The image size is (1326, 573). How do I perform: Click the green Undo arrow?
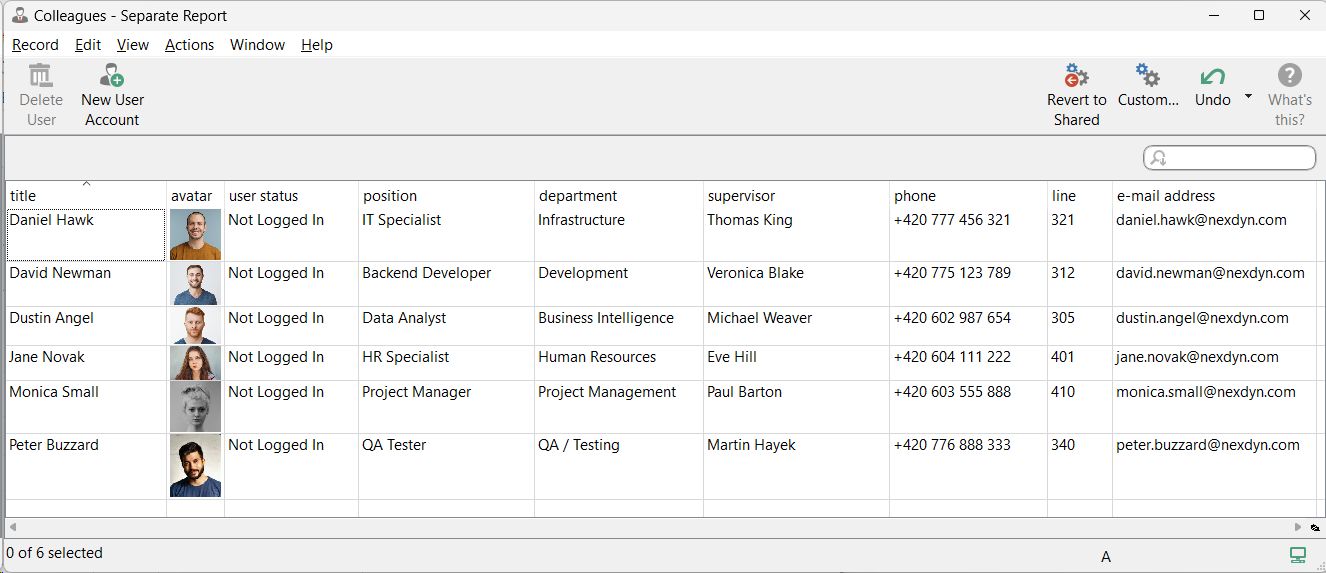pos(1212,76)
